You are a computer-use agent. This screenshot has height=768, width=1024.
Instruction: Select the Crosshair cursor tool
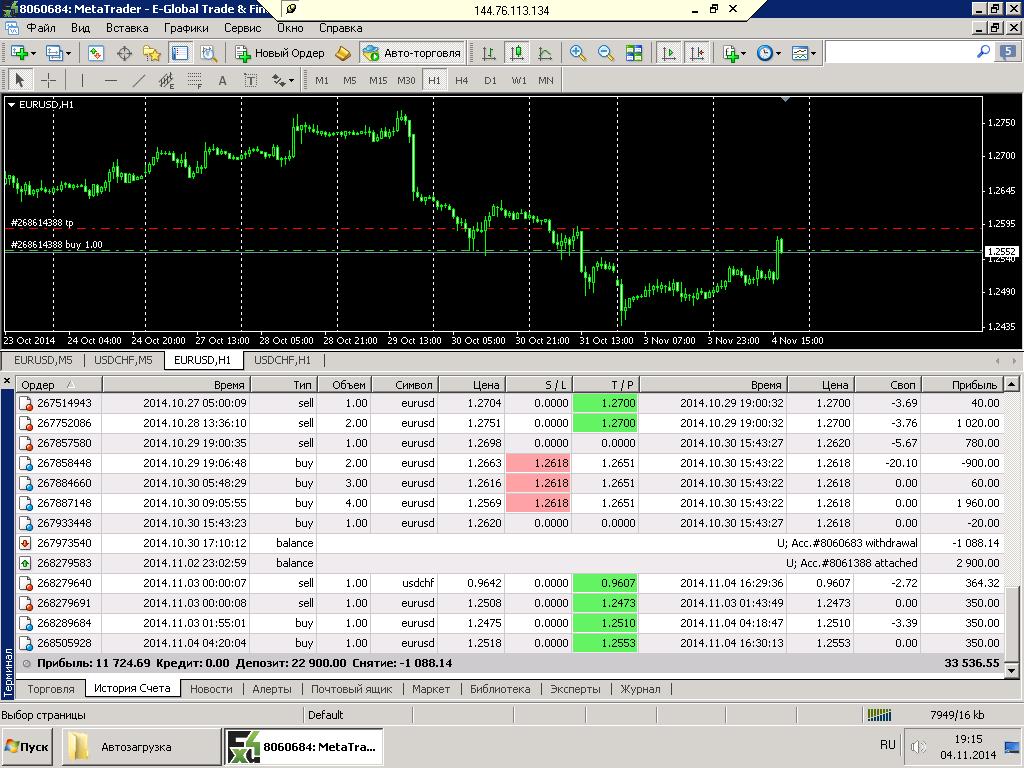click(x=48, y=80)
